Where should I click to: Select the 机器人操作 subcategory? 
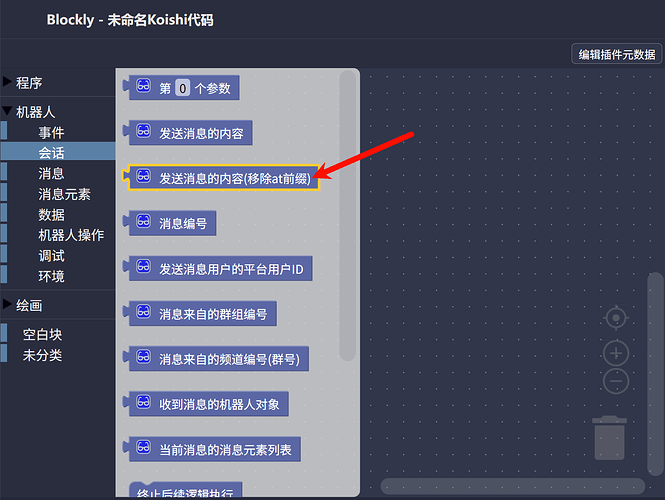point(71,235)
